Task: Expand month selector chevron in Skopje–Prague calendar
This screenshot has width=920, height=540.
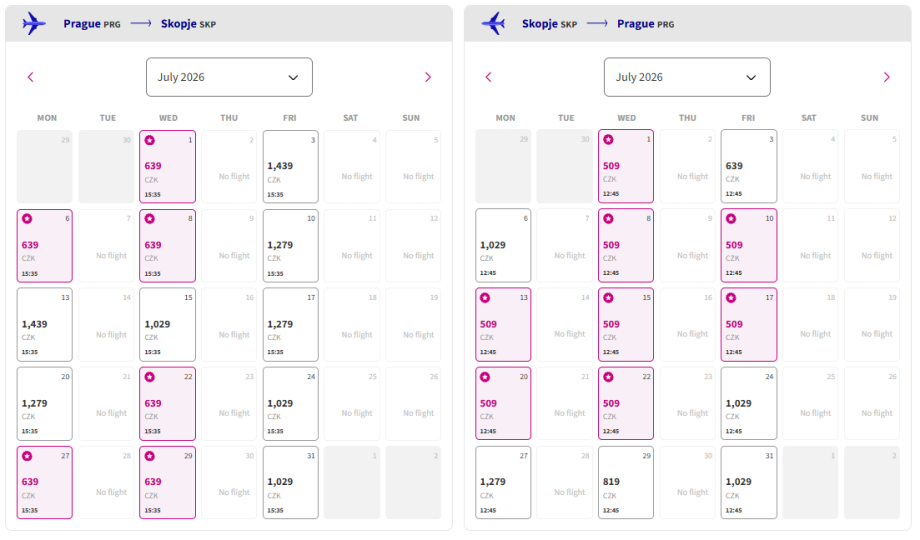Action: point(752,77)
